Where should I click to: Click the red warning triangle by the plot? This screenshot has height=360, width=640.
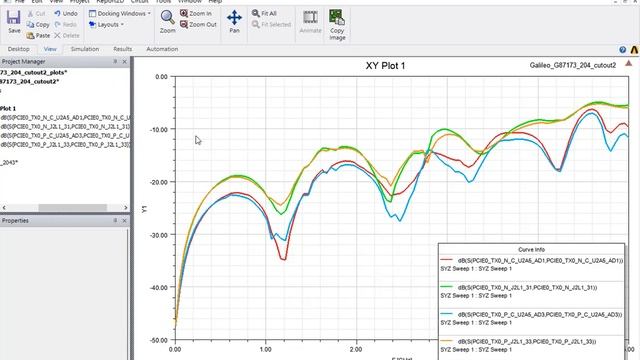point(629,63)
